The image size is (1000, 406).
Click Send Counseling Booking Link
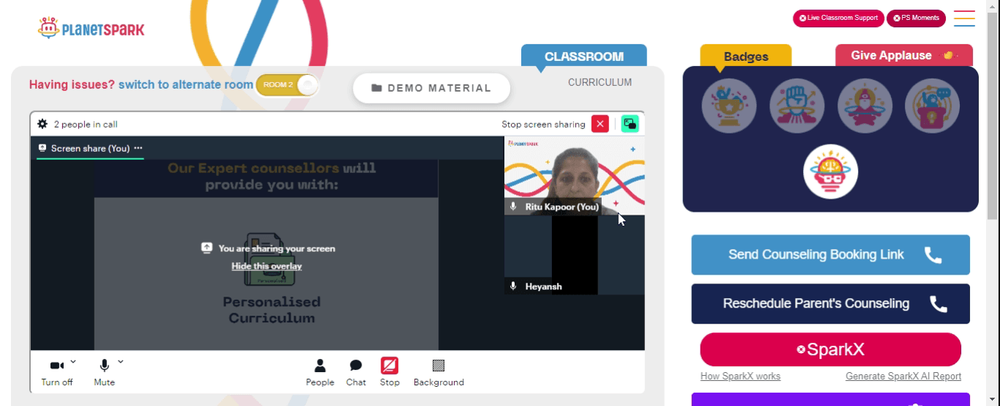830,255
